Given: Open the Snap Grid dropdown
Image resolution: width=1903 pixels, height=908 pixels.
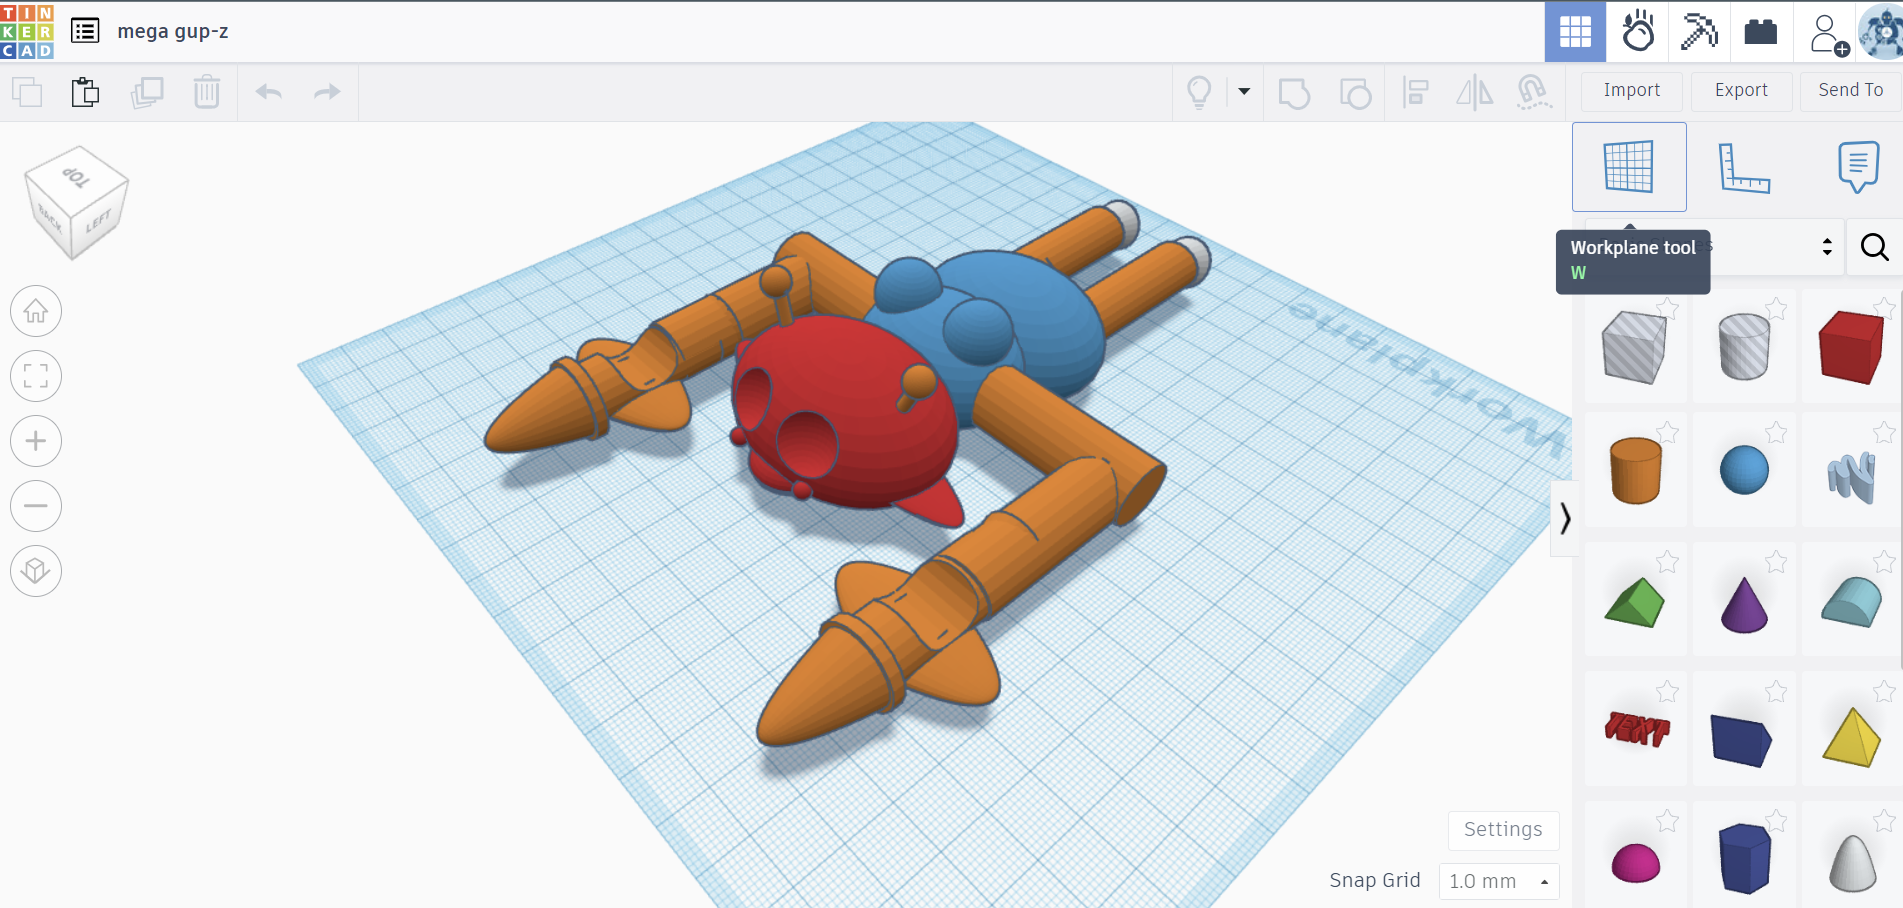Looking at the screenshot, I should [x=1498, y=881].
